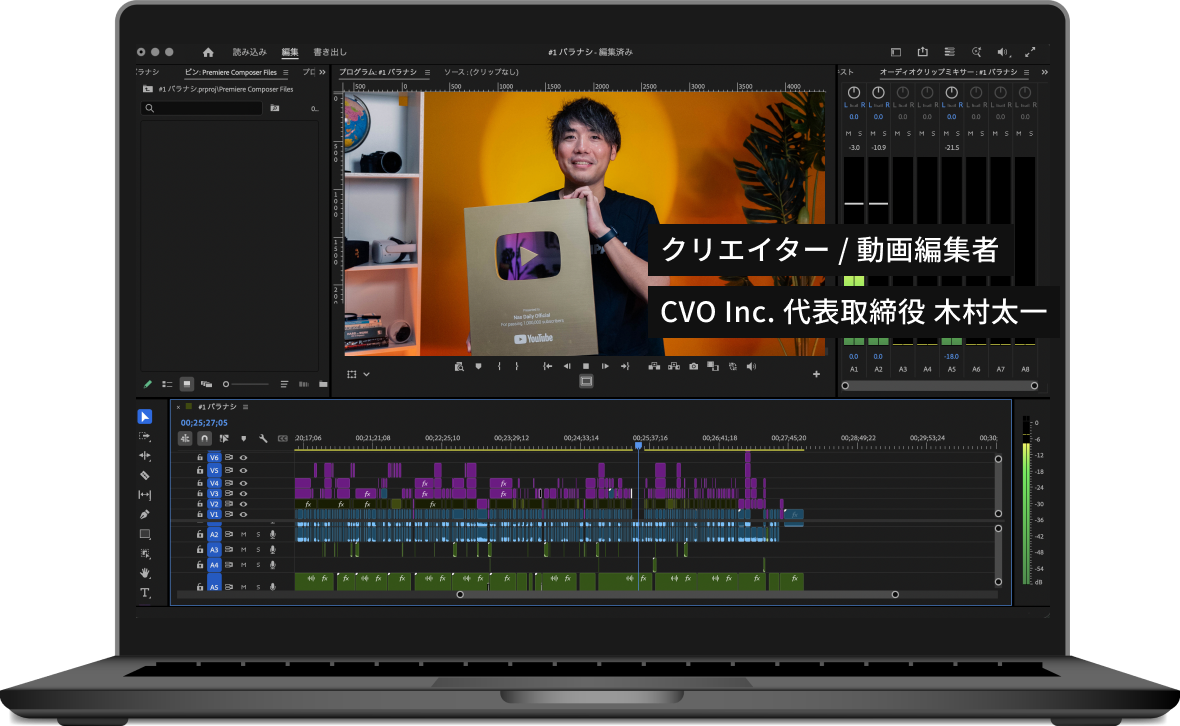This screenshot has width=1180, height=726.
Task: Toggle insert sequences as nests button
Action: [184, 439]
